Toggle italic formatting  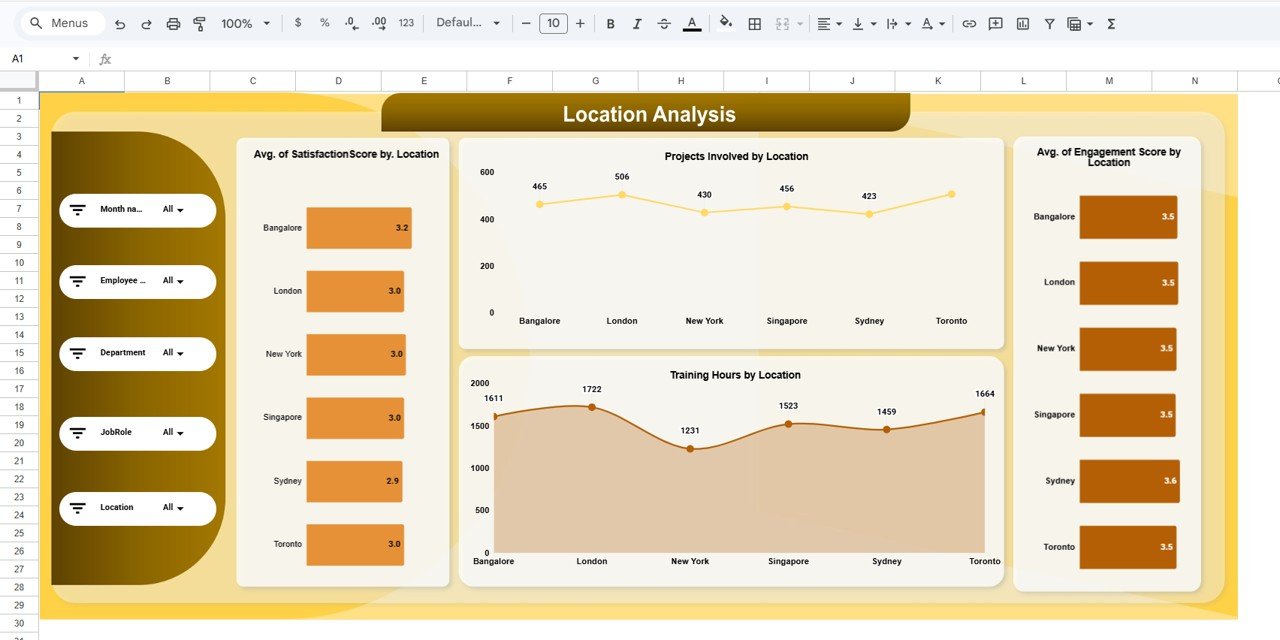click(x=637, y=22)
